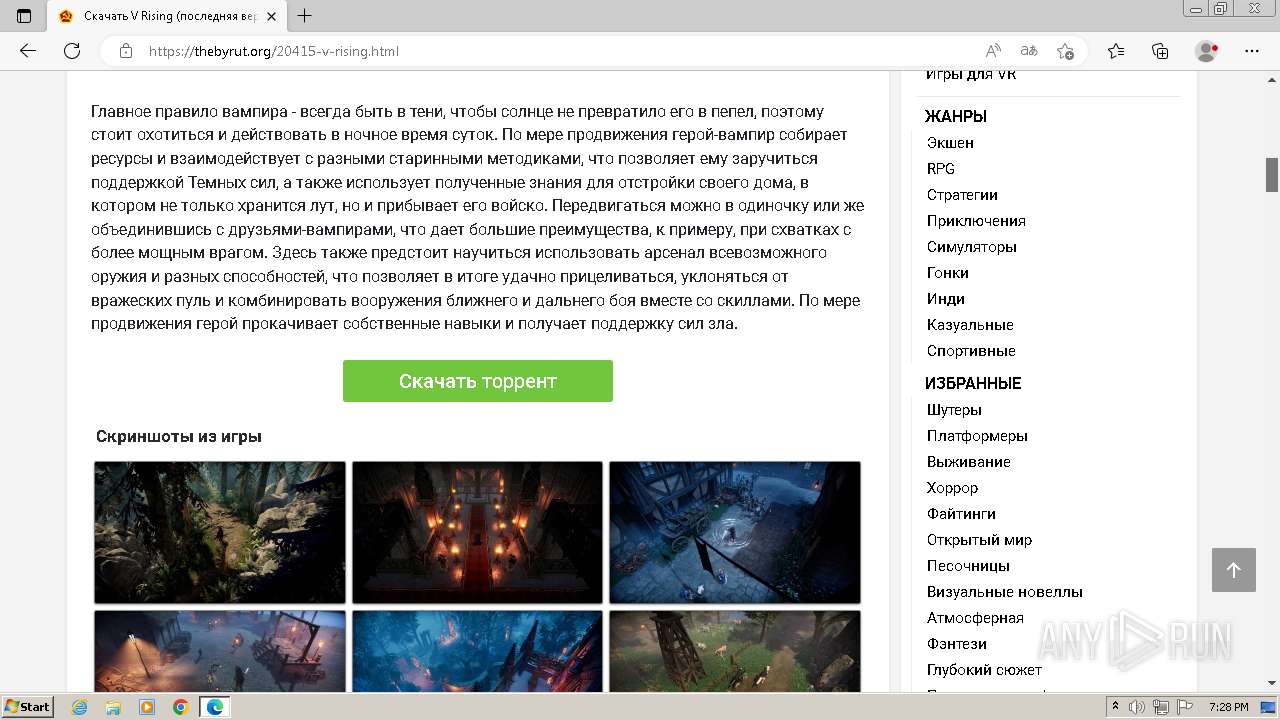Open the Песочницы category

(x=968, y=566)
